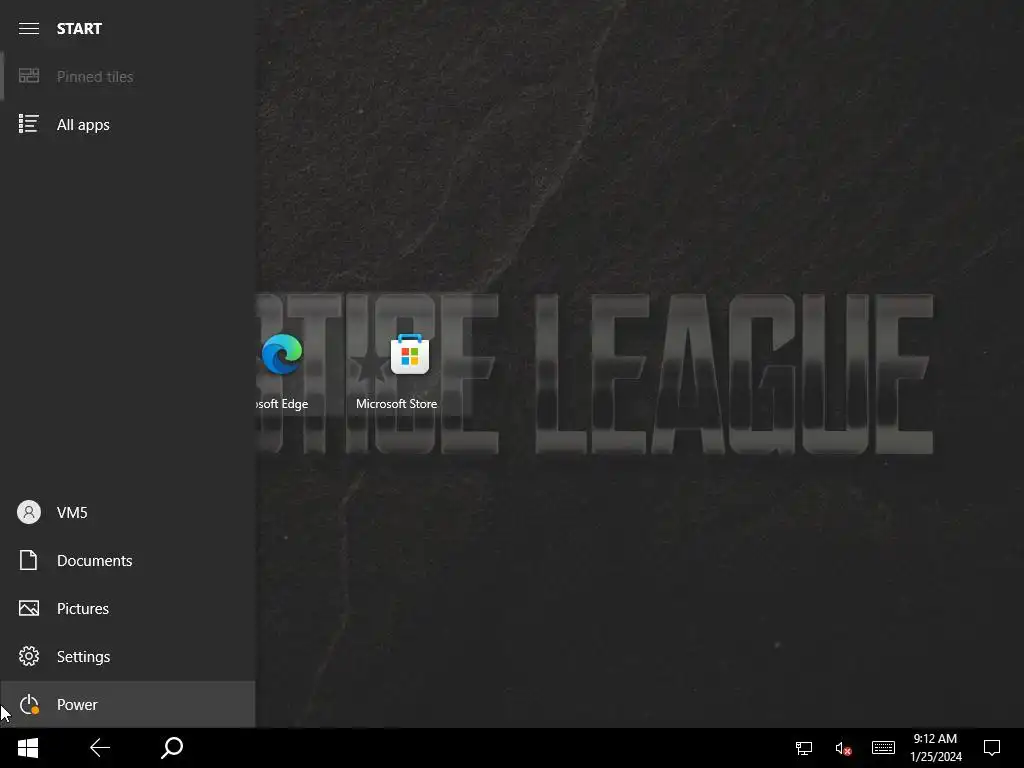Open Settings from Start menu
Viewport: 1024px width, 768px height.
pos(127,656)
